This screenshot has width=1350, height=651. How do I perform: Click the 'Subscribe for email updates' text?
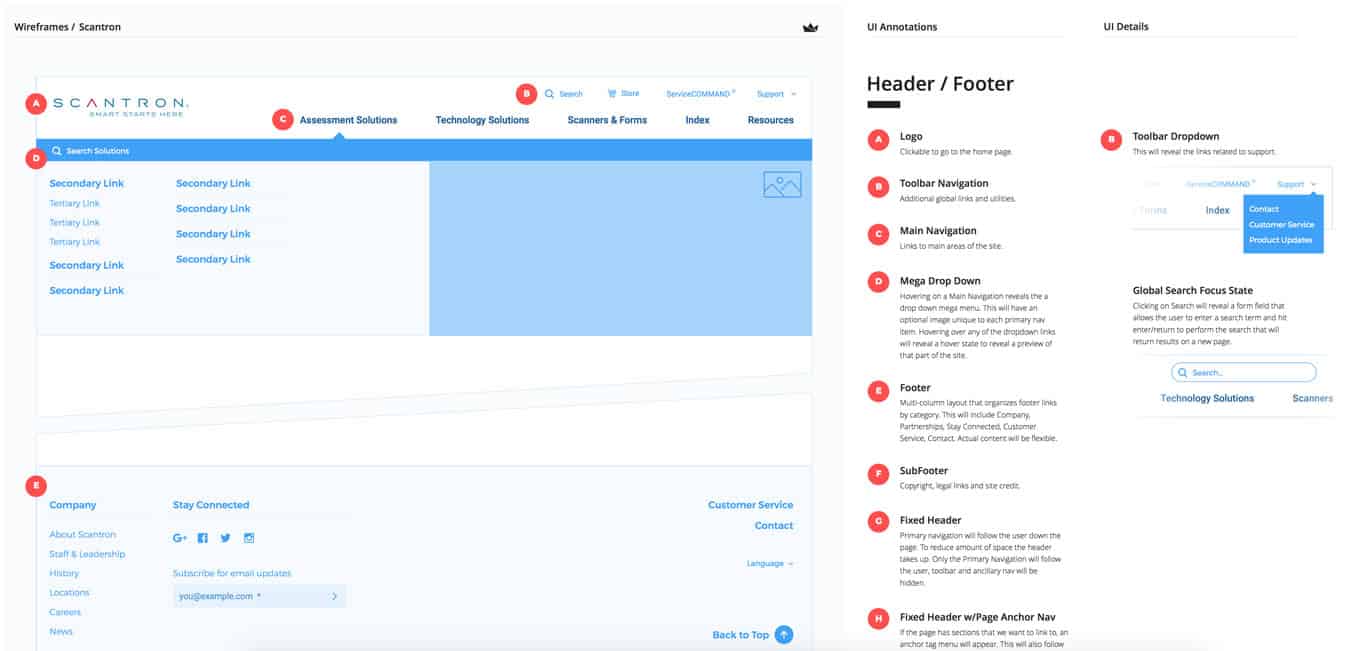click(232, 573)
